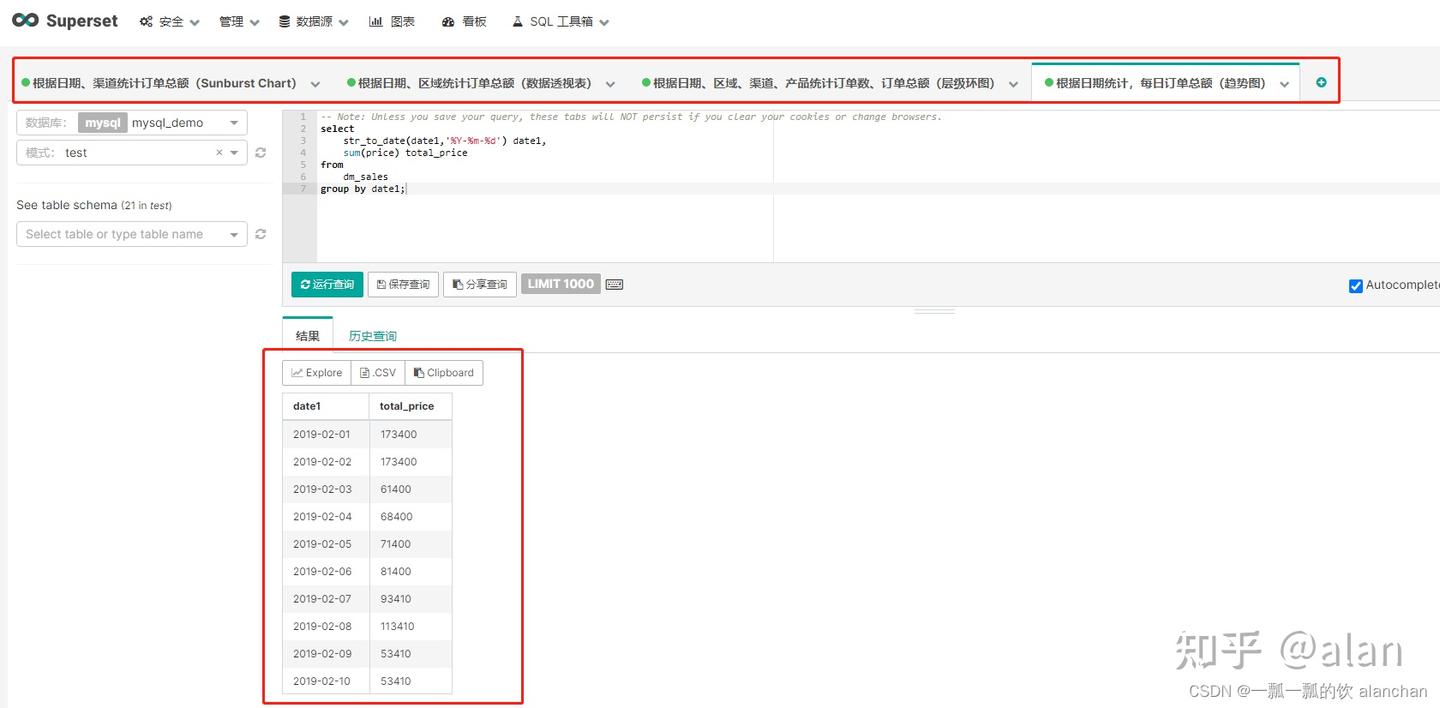
Task: Switch to the 历史查询 tab
Action: [371, 336]
